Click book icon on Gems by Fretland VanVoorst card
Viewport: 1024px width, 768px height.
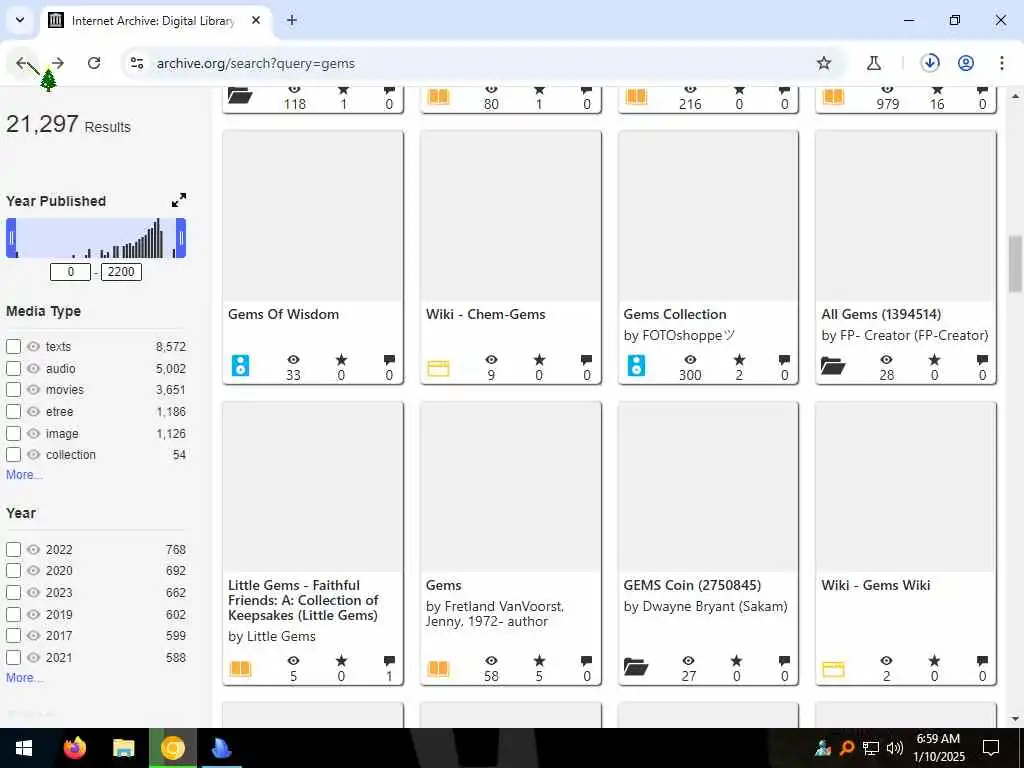438,668
